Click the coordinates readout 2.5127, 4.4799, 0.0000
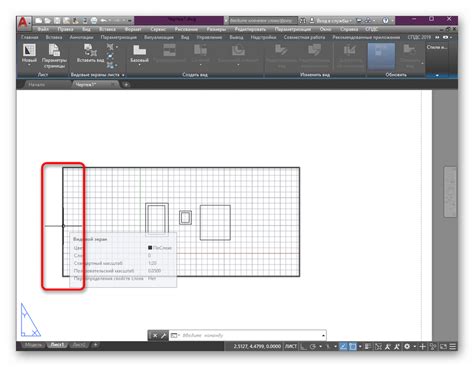This screenshot has height=367, width=474. pos(257,347)
